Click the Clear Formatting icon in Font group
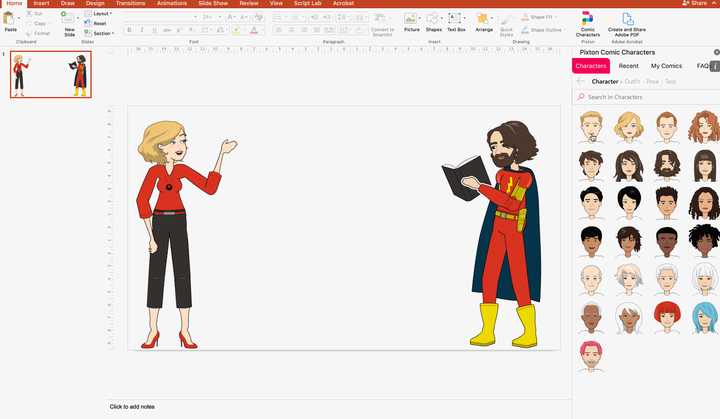This screenshot has height=419, width=720. (259, 17)
